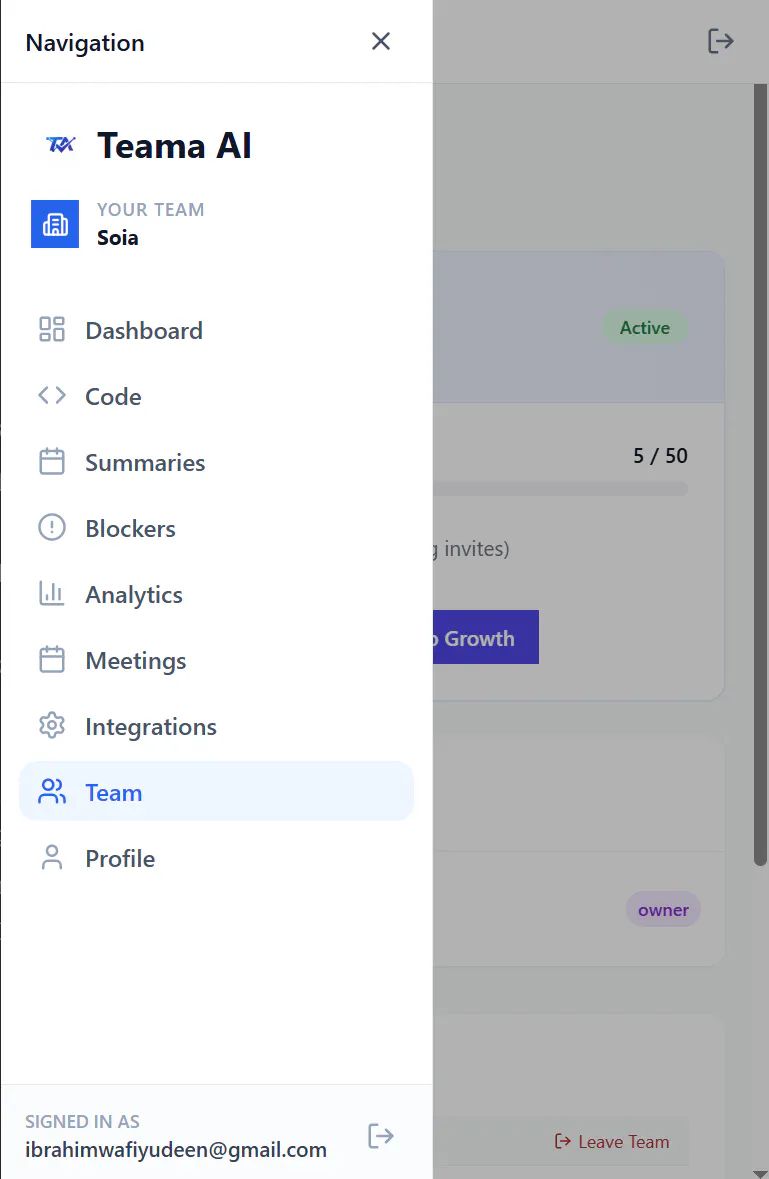Click the blue team building icon

(x=55, y=224)
